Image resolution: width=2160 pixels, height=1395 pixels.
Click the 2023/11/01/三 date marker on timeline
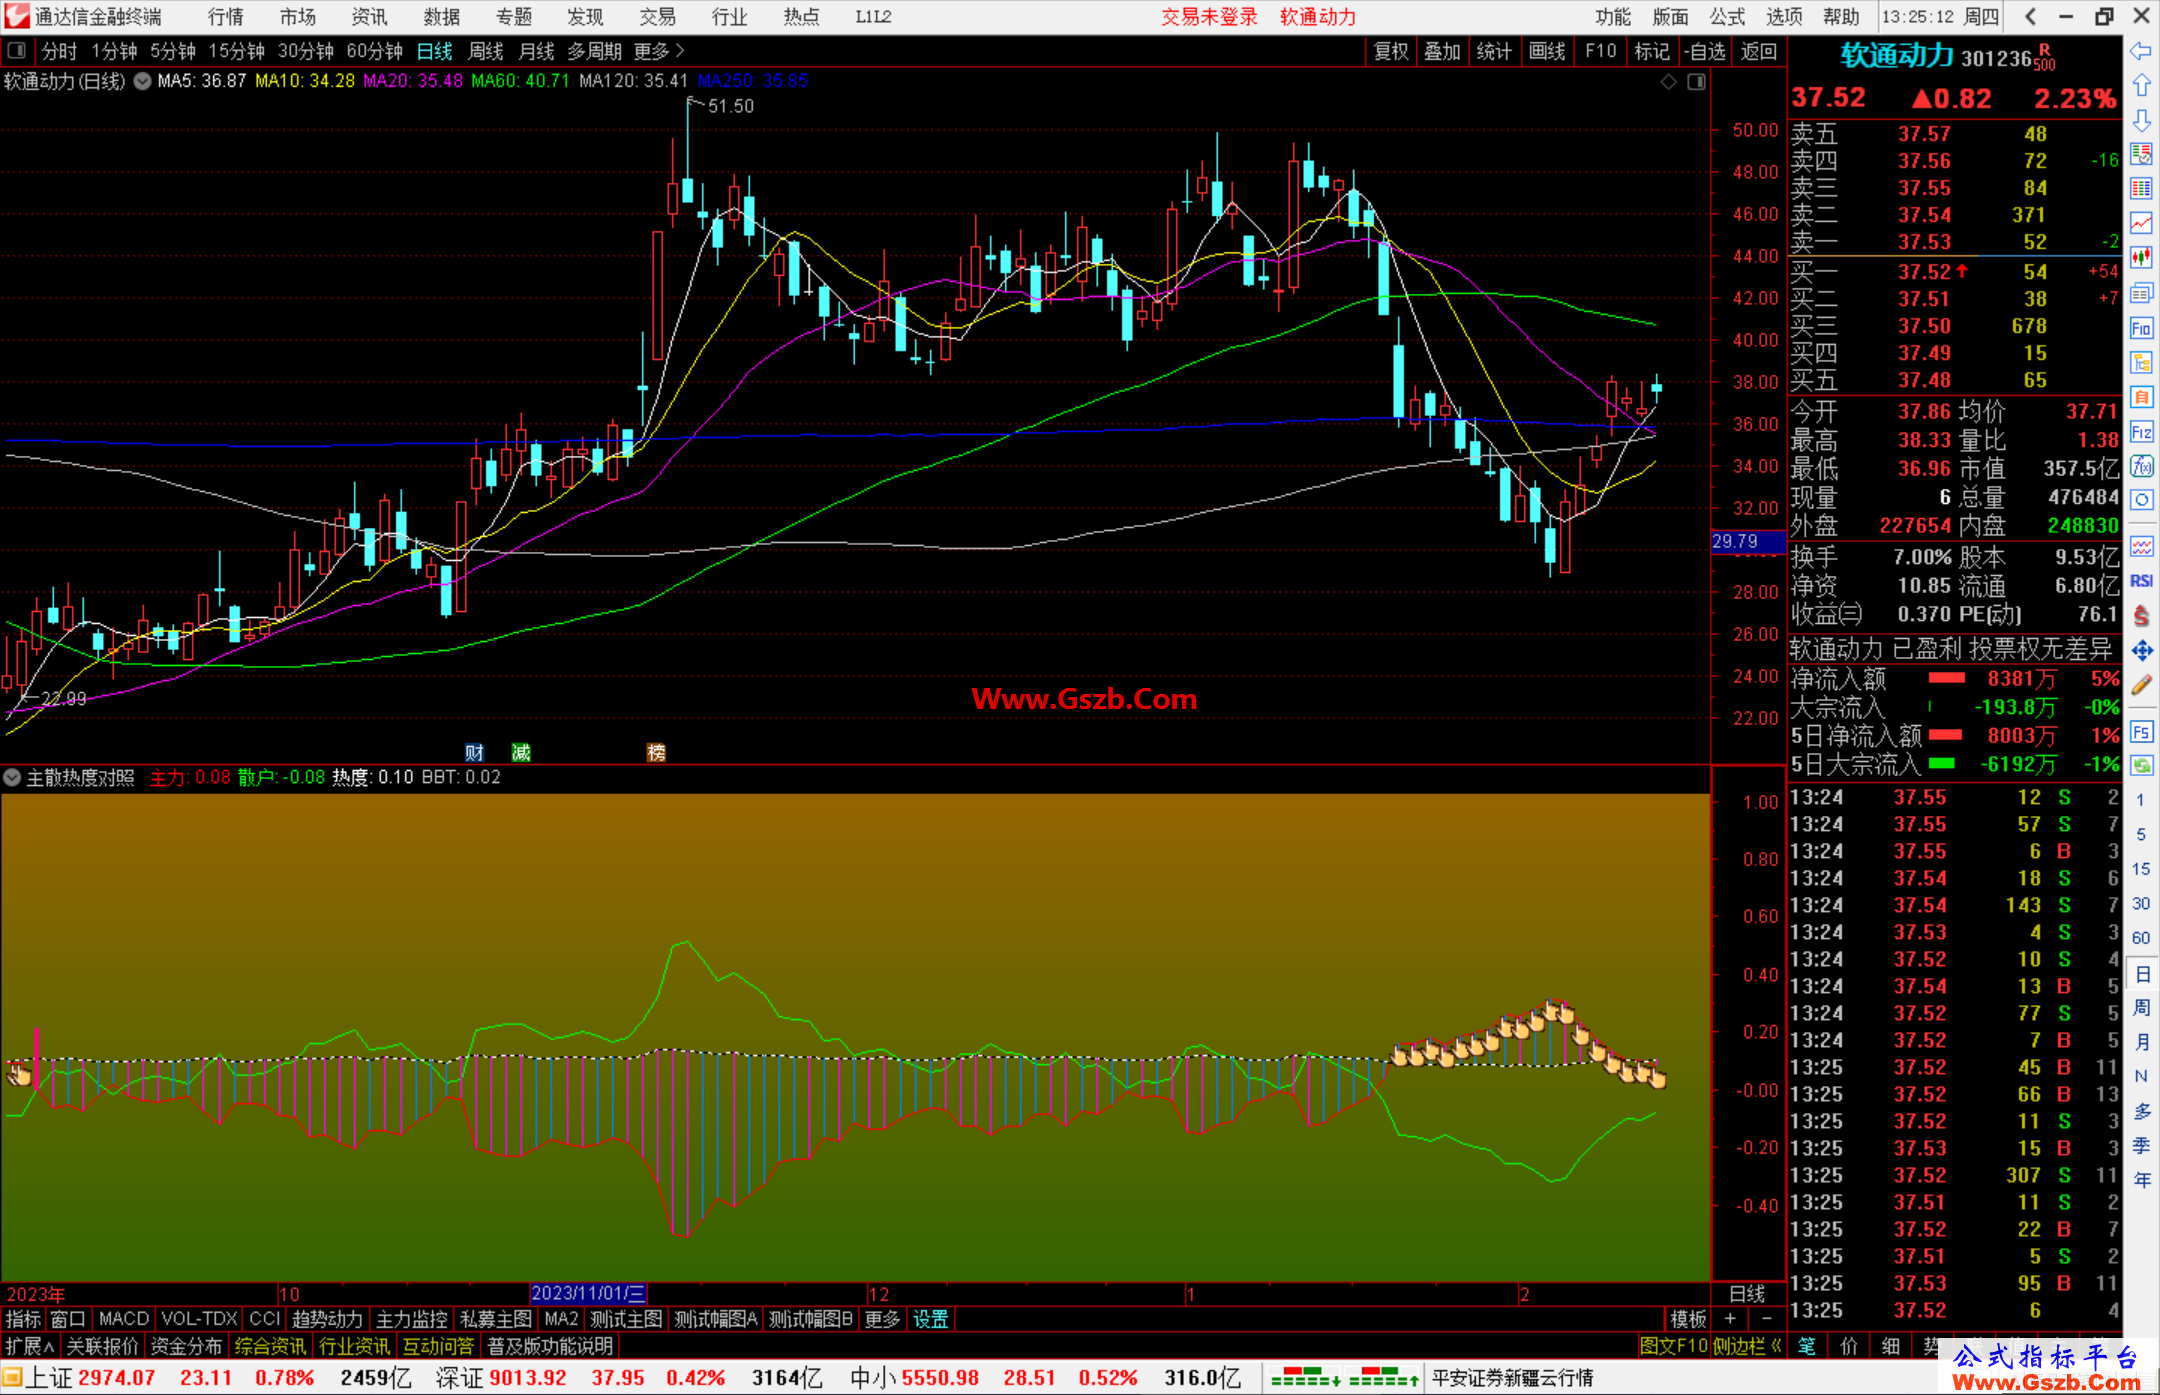coord(588,1293)
